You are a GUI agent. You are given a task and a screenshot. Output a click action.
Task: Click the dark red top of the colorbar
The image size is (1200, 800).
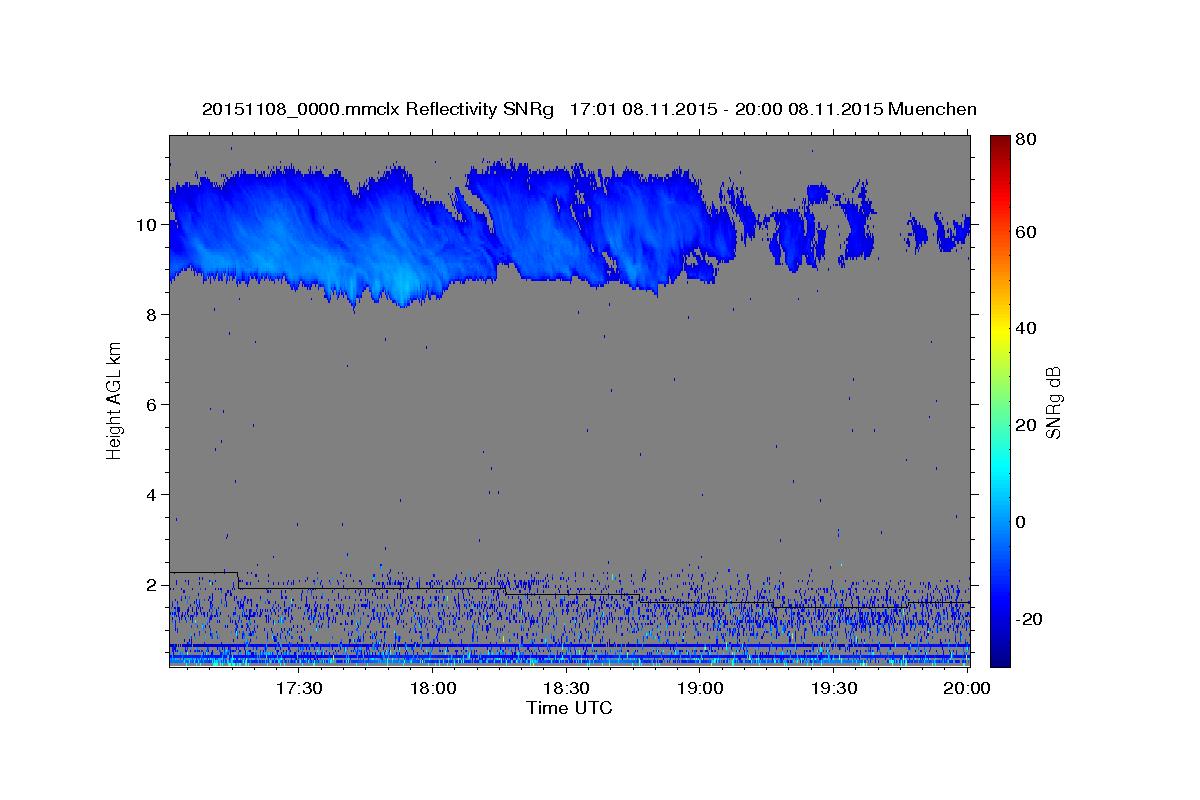[1000, 141]
